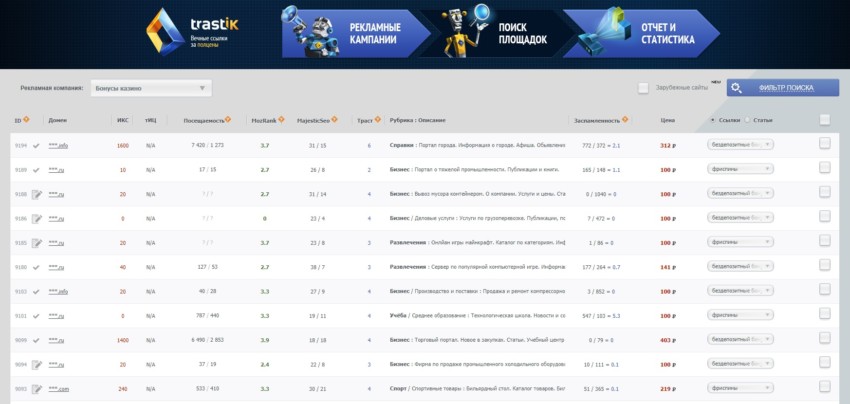This screenshot has width=850, height=404.
Task: Open the фриспины dropdown in row 9093
Action: (x=740, y=388)
